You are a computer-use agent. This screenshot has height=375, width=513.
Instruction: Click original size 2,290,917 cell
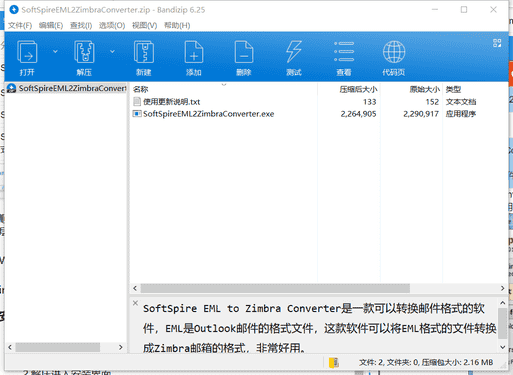pos(421,114)
